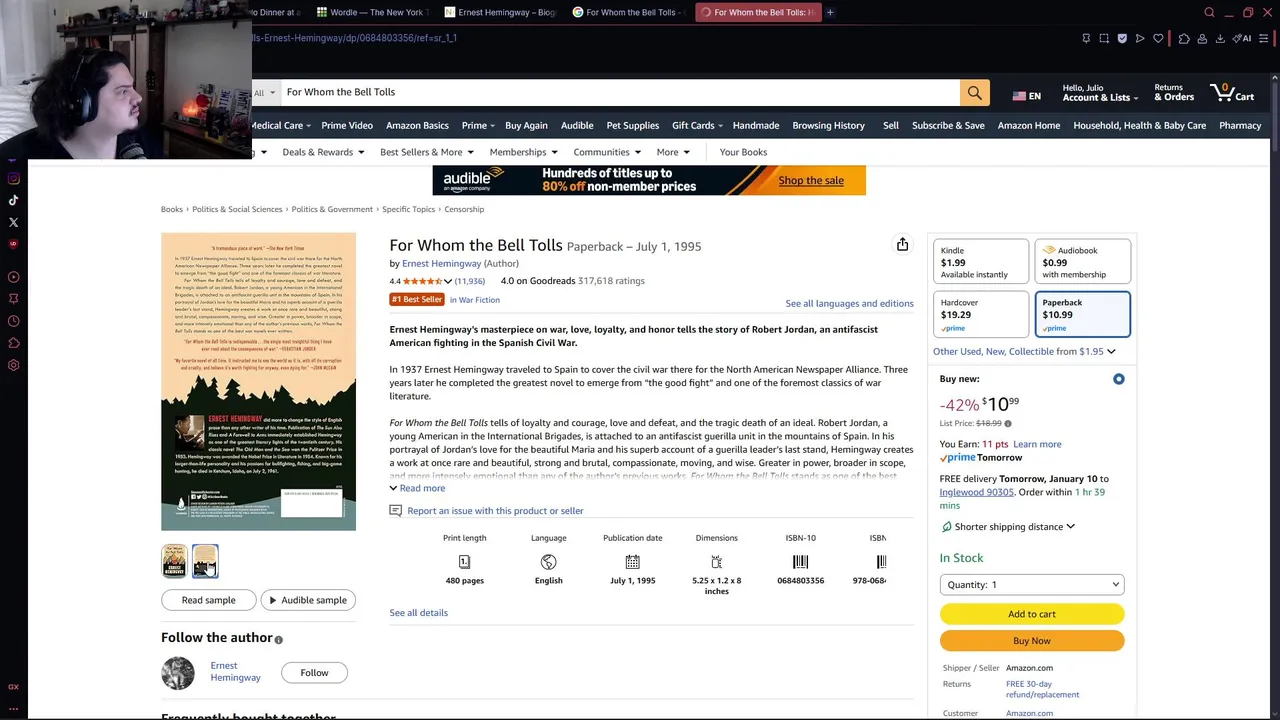1280x720 pixels.
Task: Select the back cover thumbnail
Action: click(205, 561)
